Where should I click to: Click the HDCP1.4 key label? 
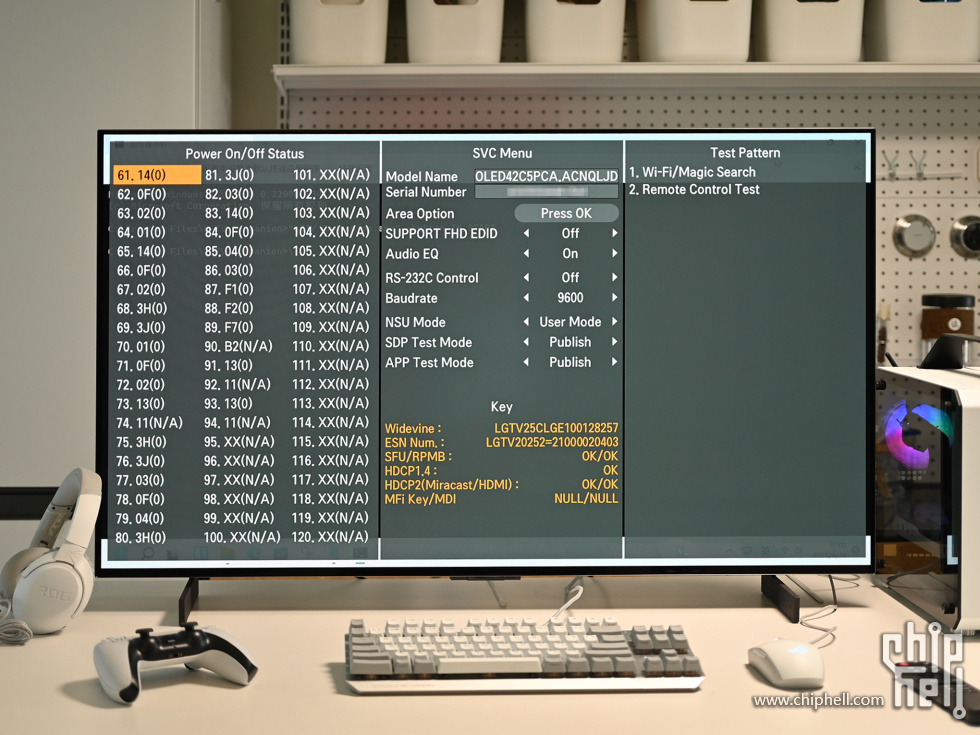[x=411, y=471]
